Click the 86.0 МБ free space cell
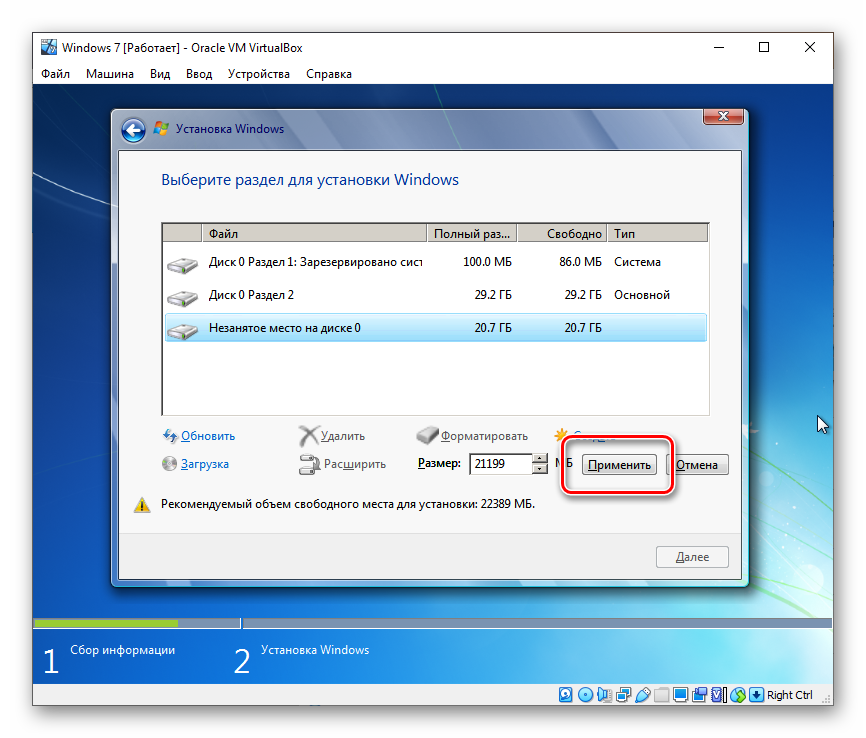The width and height of the screenshot is (866, 738). pos(580,262)
